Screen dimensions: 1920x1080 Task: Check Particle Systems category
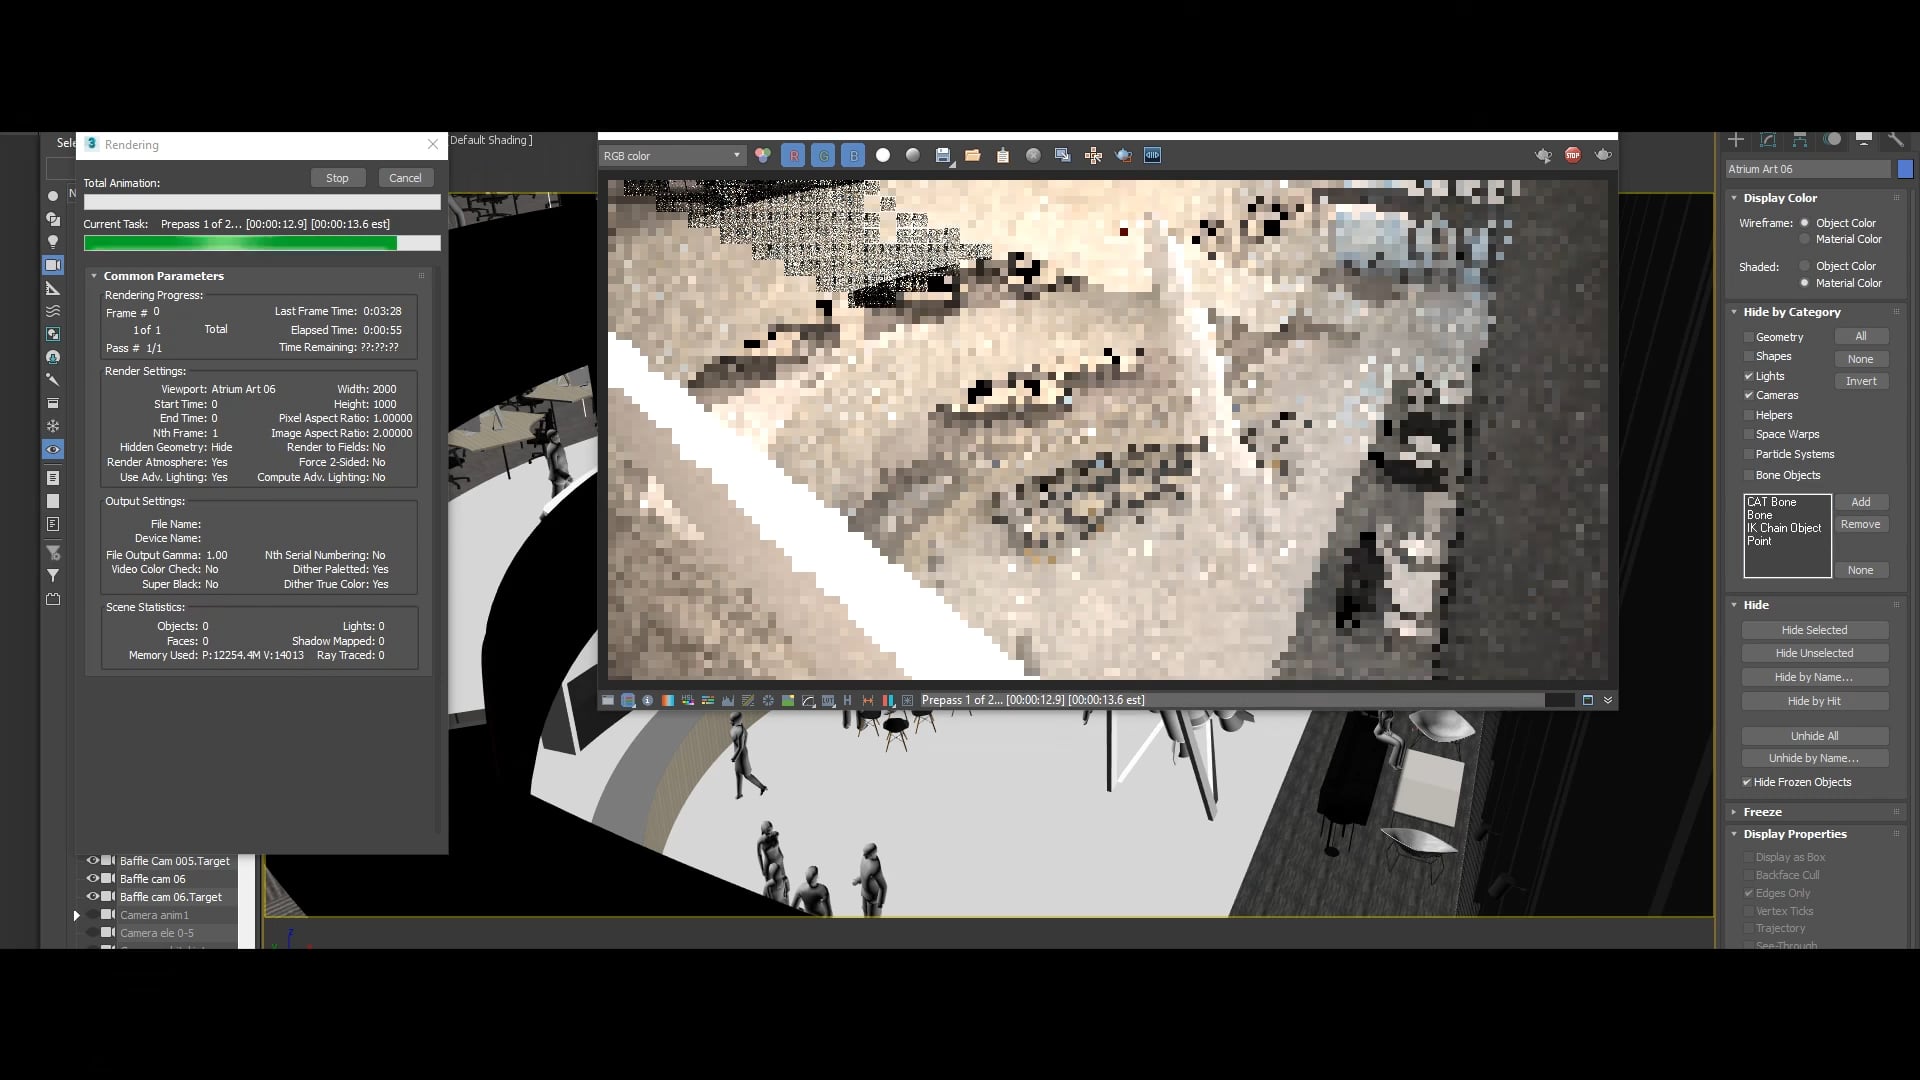[x=1749, y=454]
